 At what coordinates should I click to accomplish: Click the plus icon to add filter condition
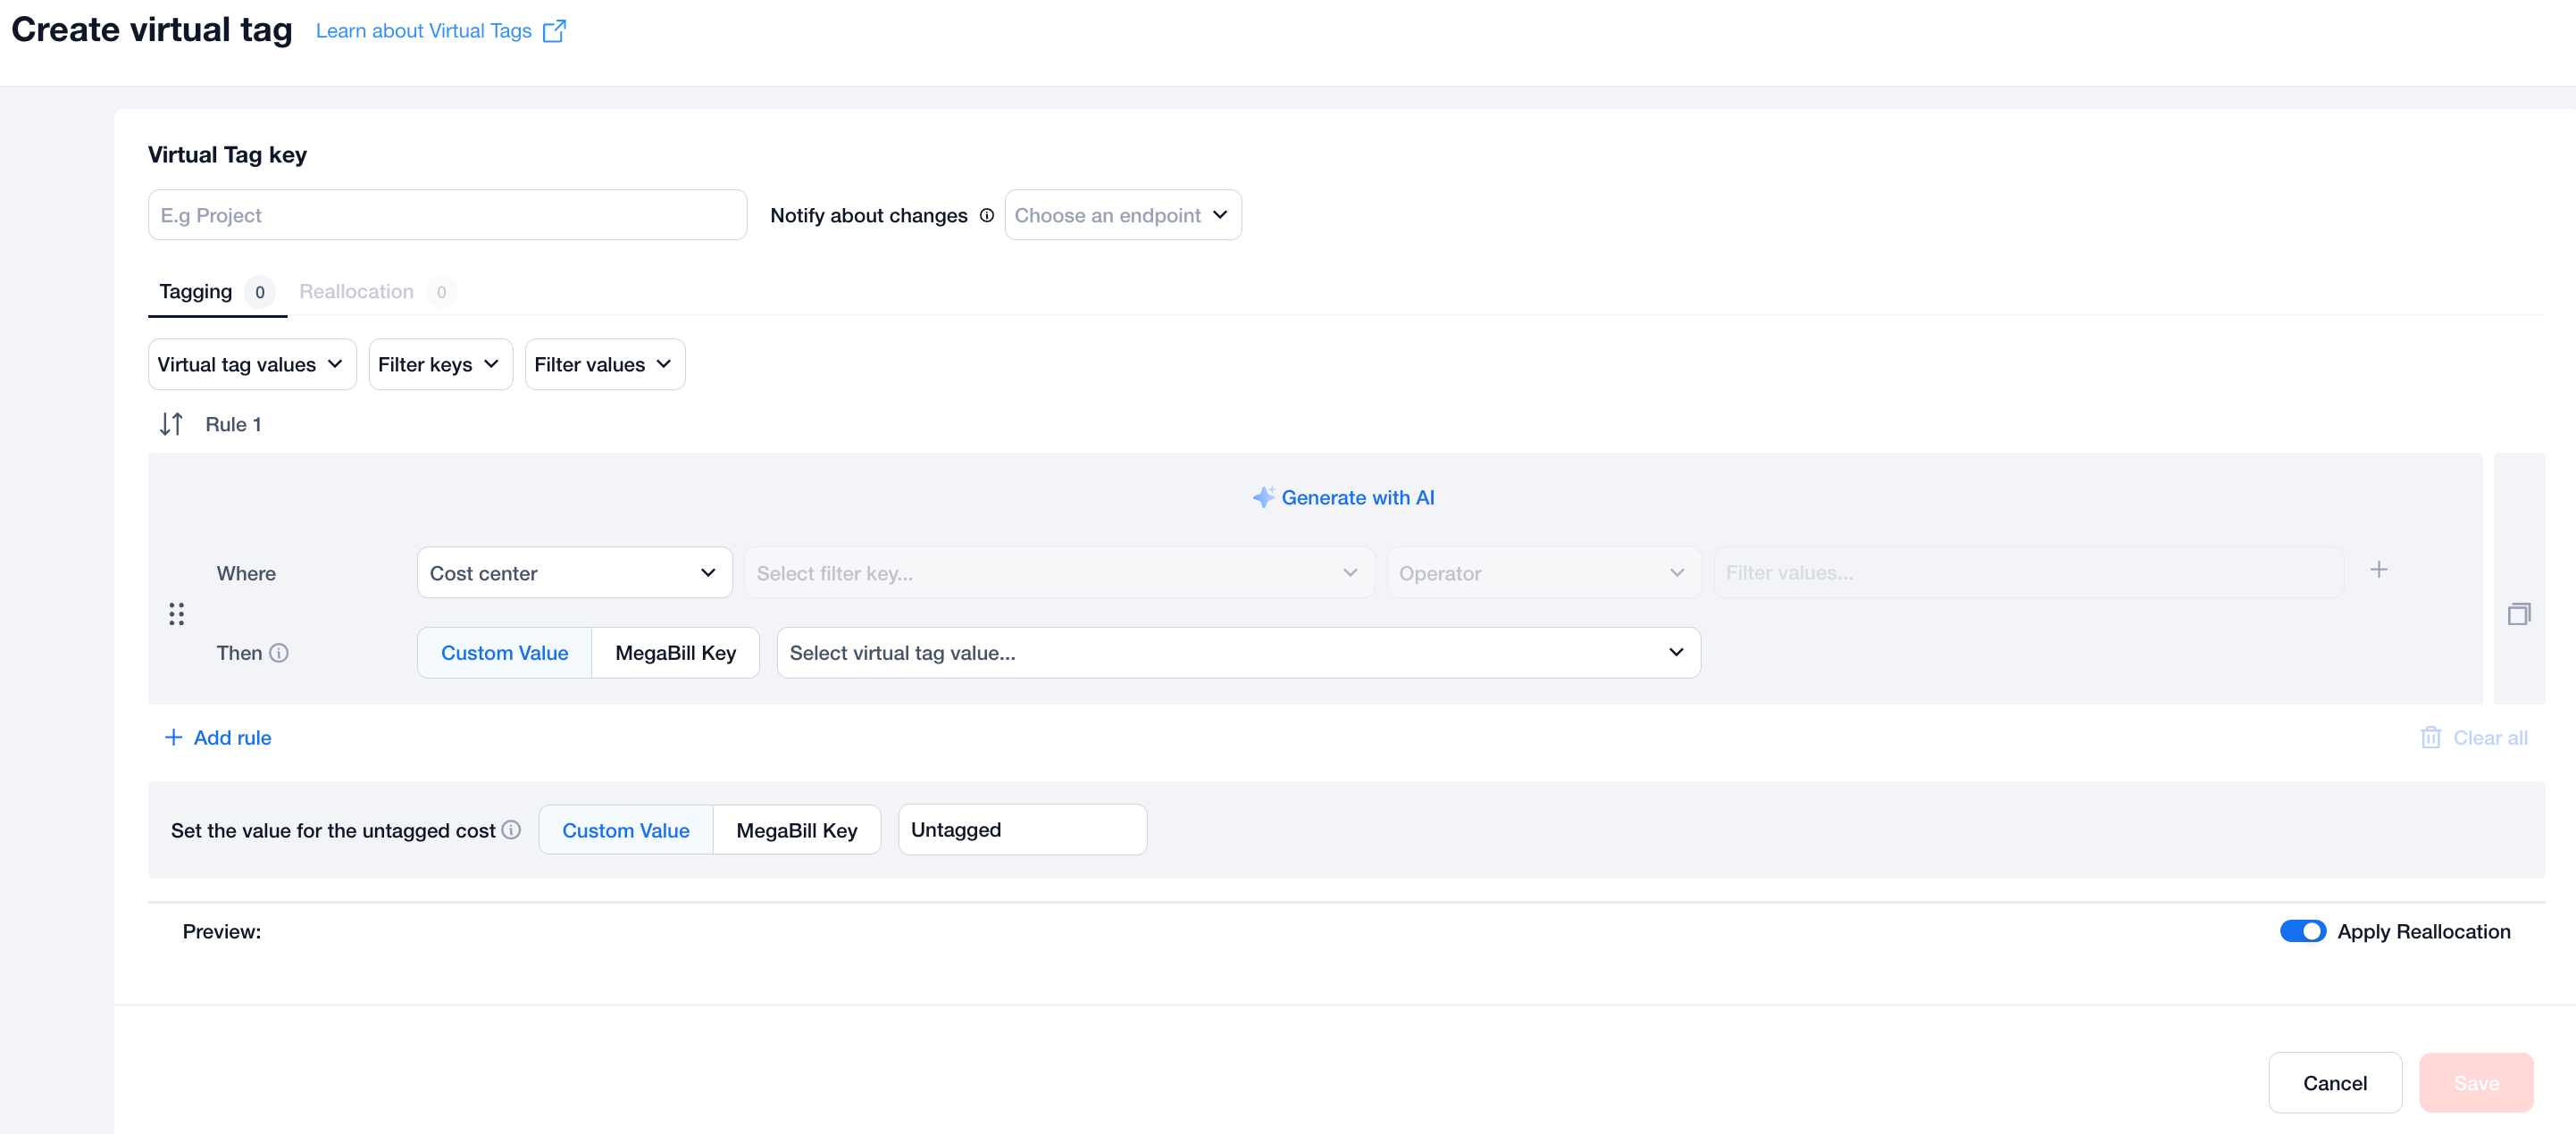2378,570
